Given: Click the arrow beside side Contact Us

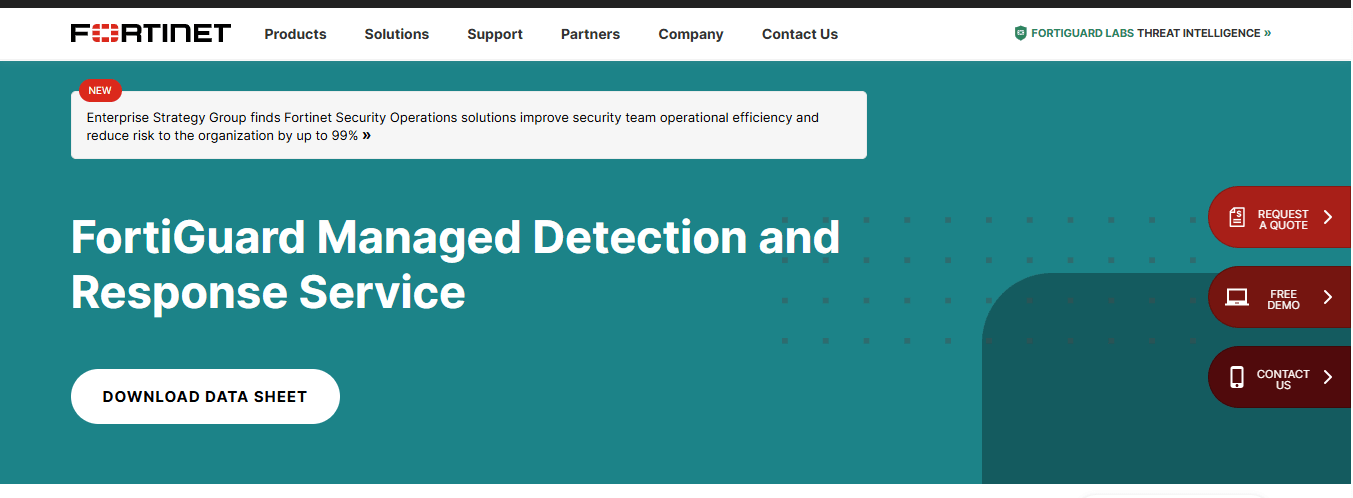Looking at the screenshot, I should pyautogui.click(x=1328, y=377).
